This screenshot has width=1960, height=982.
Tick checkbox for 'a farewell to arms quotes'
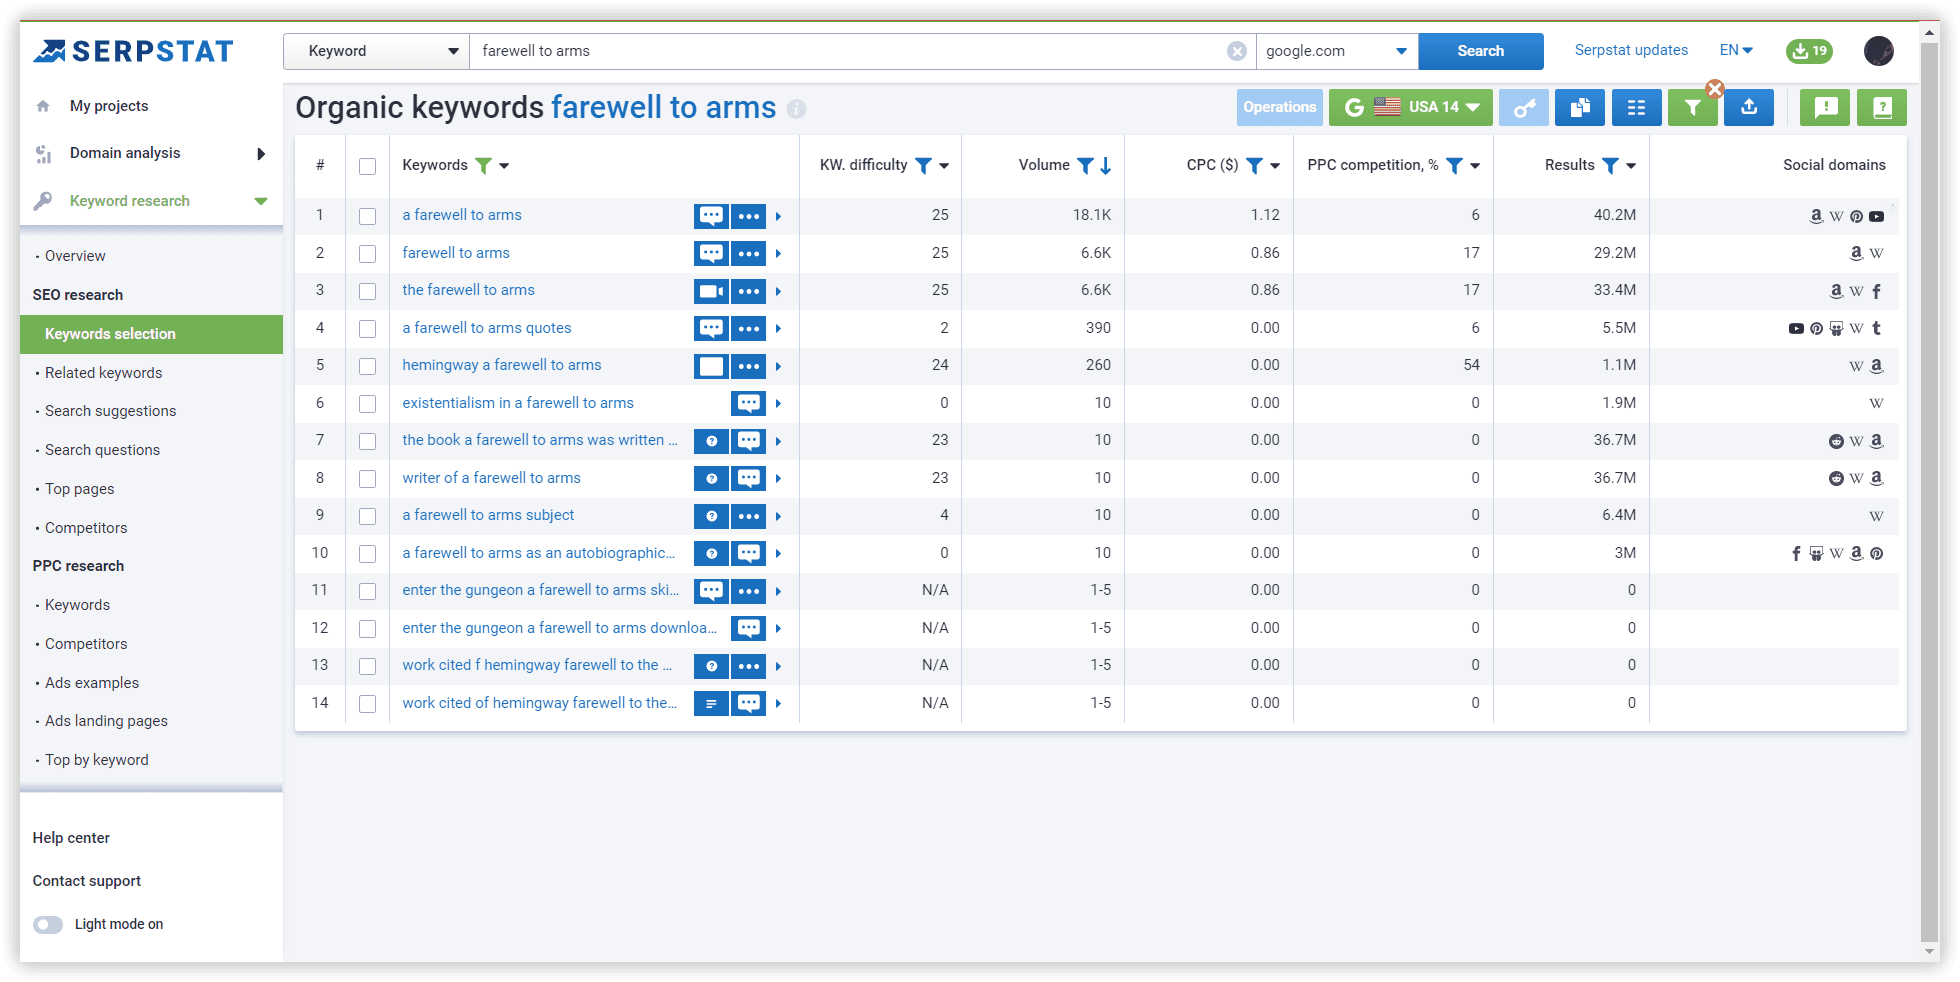(x=368, y=329)
